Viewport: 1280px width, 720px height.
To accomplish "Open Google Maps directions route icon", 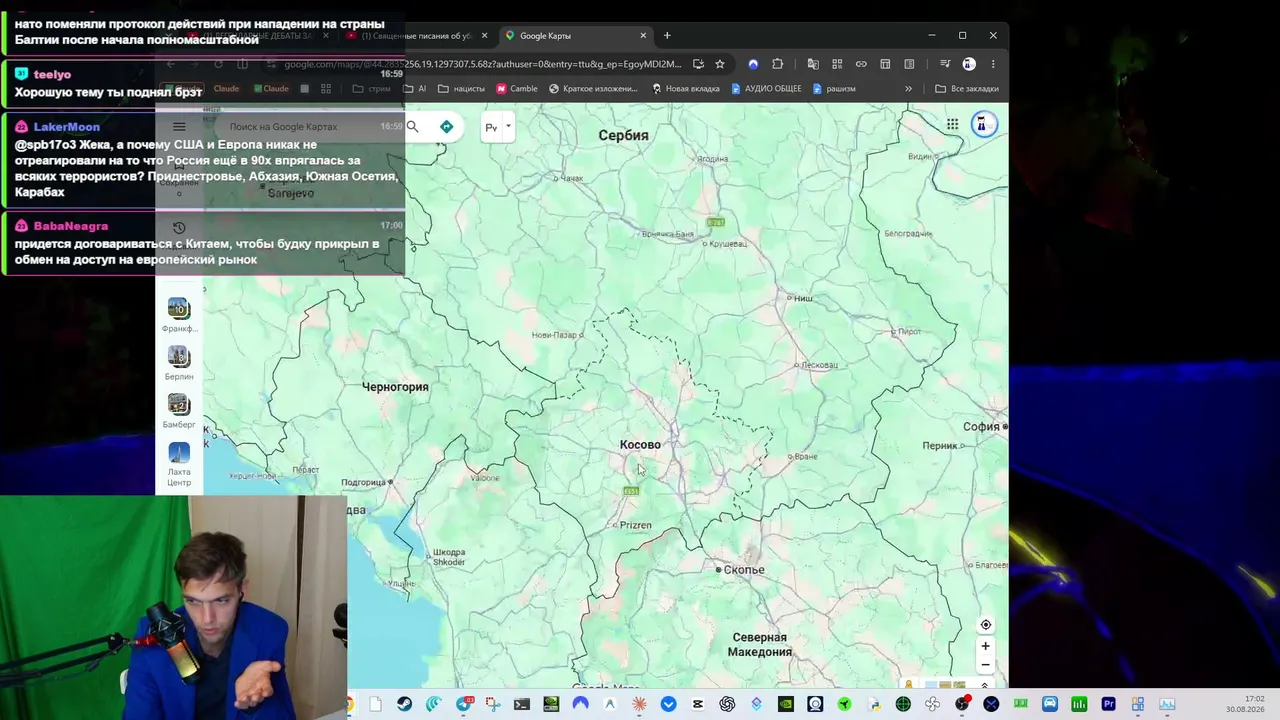I will pyautogui.click(x=447, y=127).
